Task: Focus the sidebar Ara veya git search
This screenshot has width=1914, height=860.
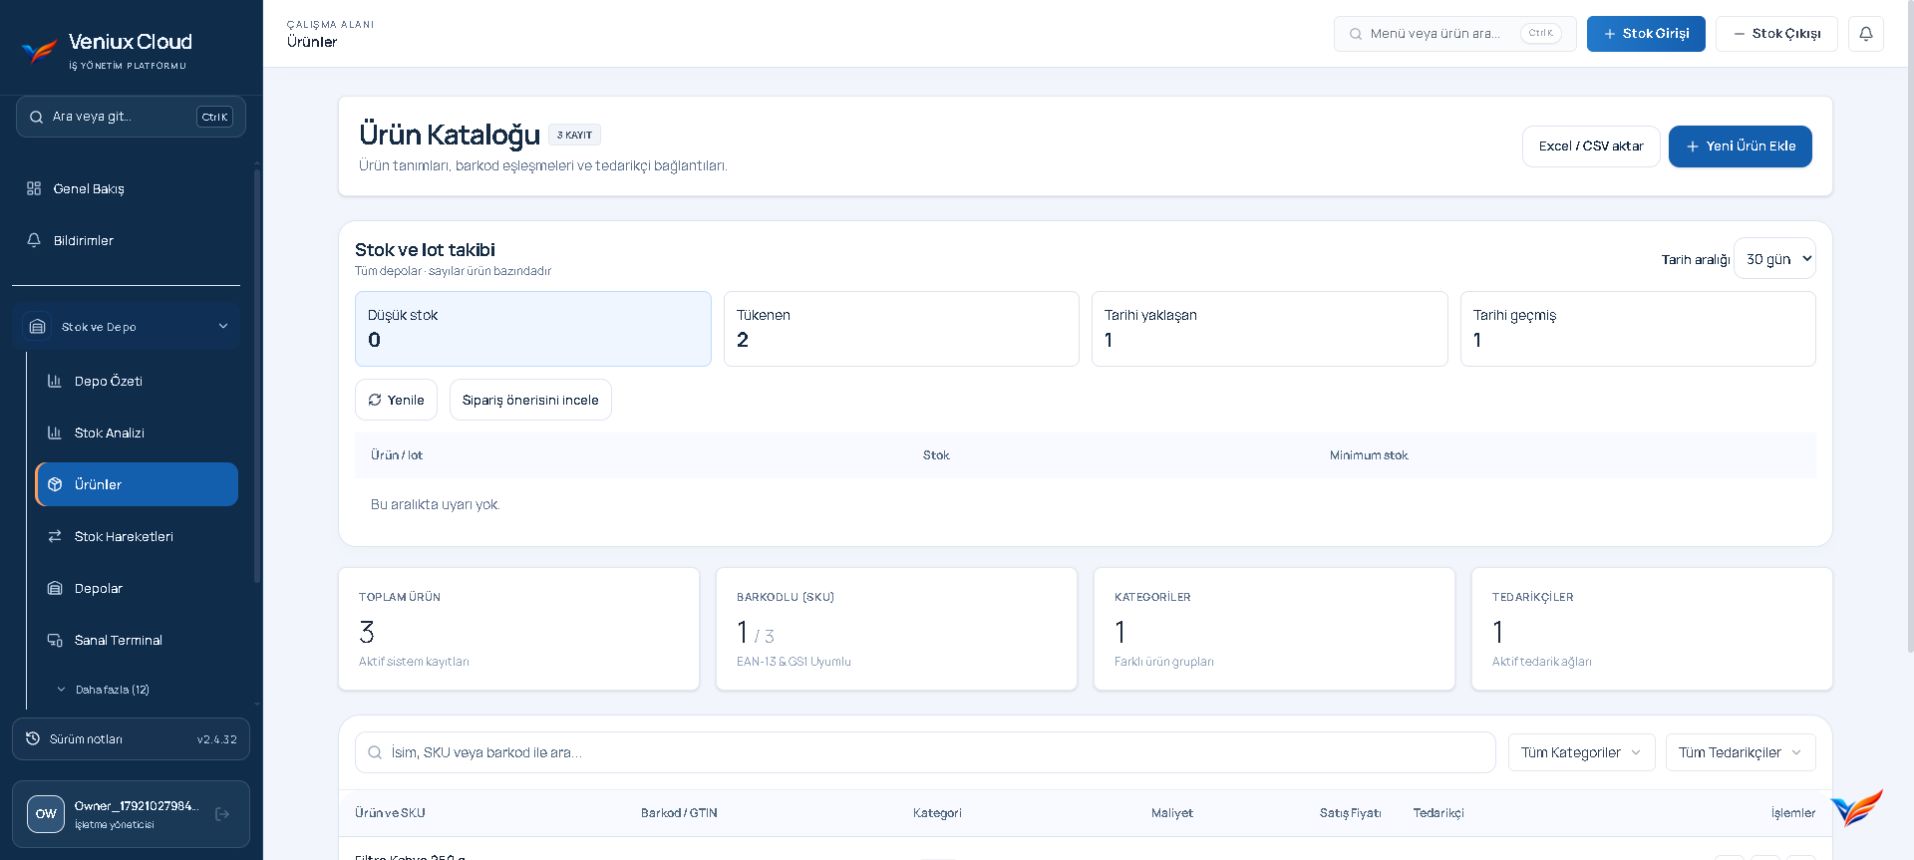Action: pos(131,117)
